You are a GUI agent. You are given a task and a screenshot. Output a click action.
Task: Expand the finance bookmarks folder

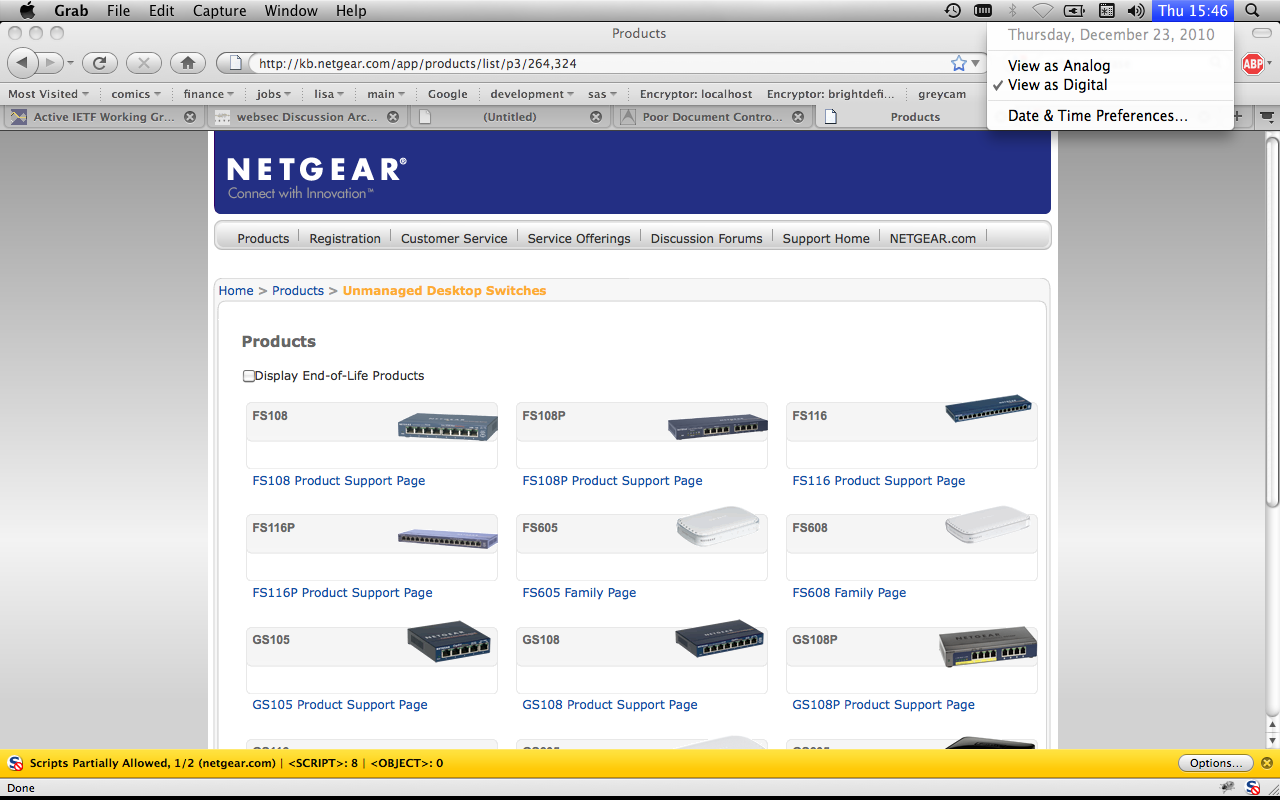[x=210, y=94]
